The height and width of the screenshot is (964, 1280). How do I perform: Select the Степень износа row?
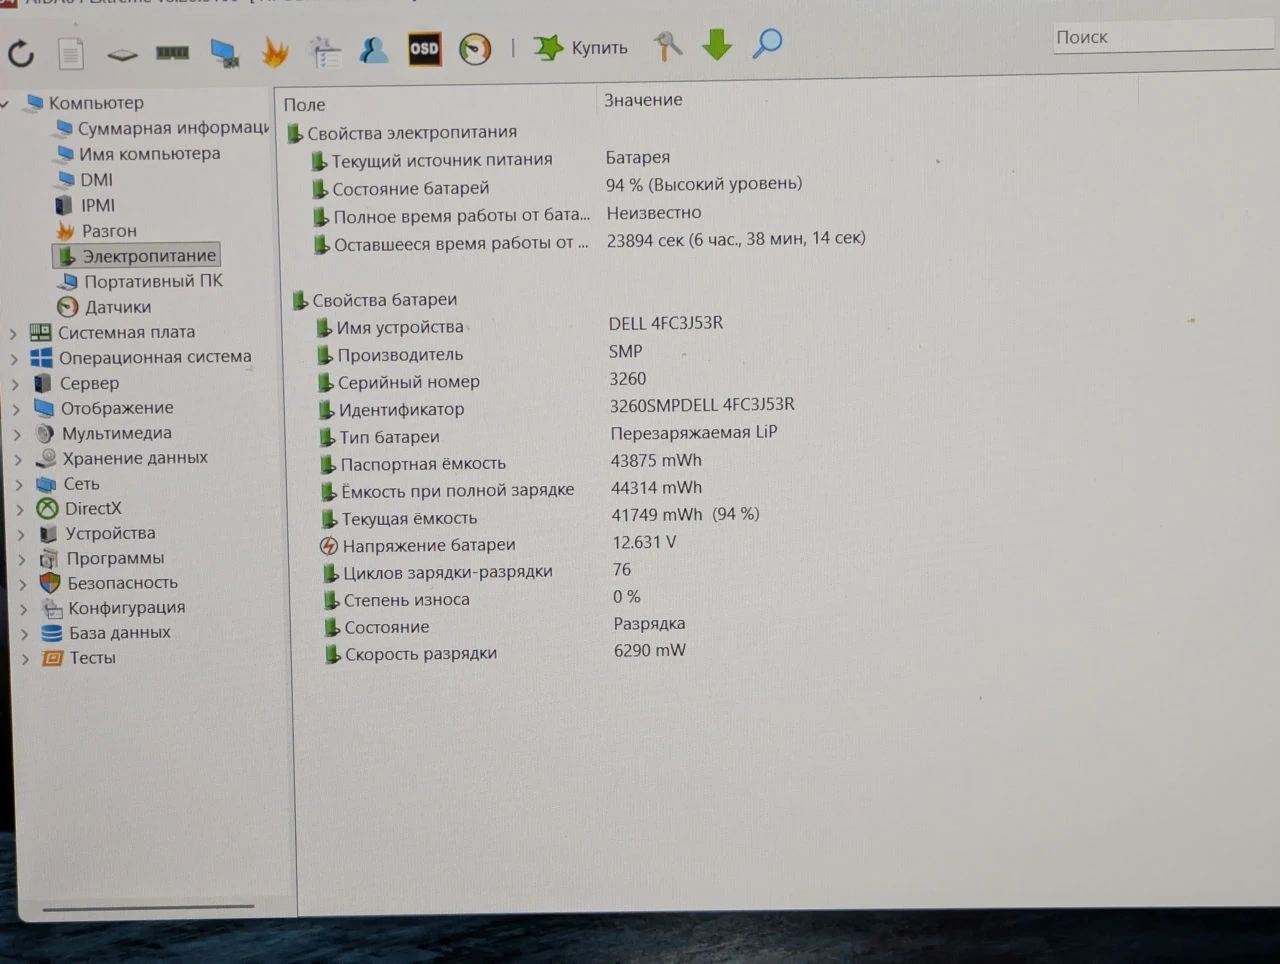coord(482,599)
